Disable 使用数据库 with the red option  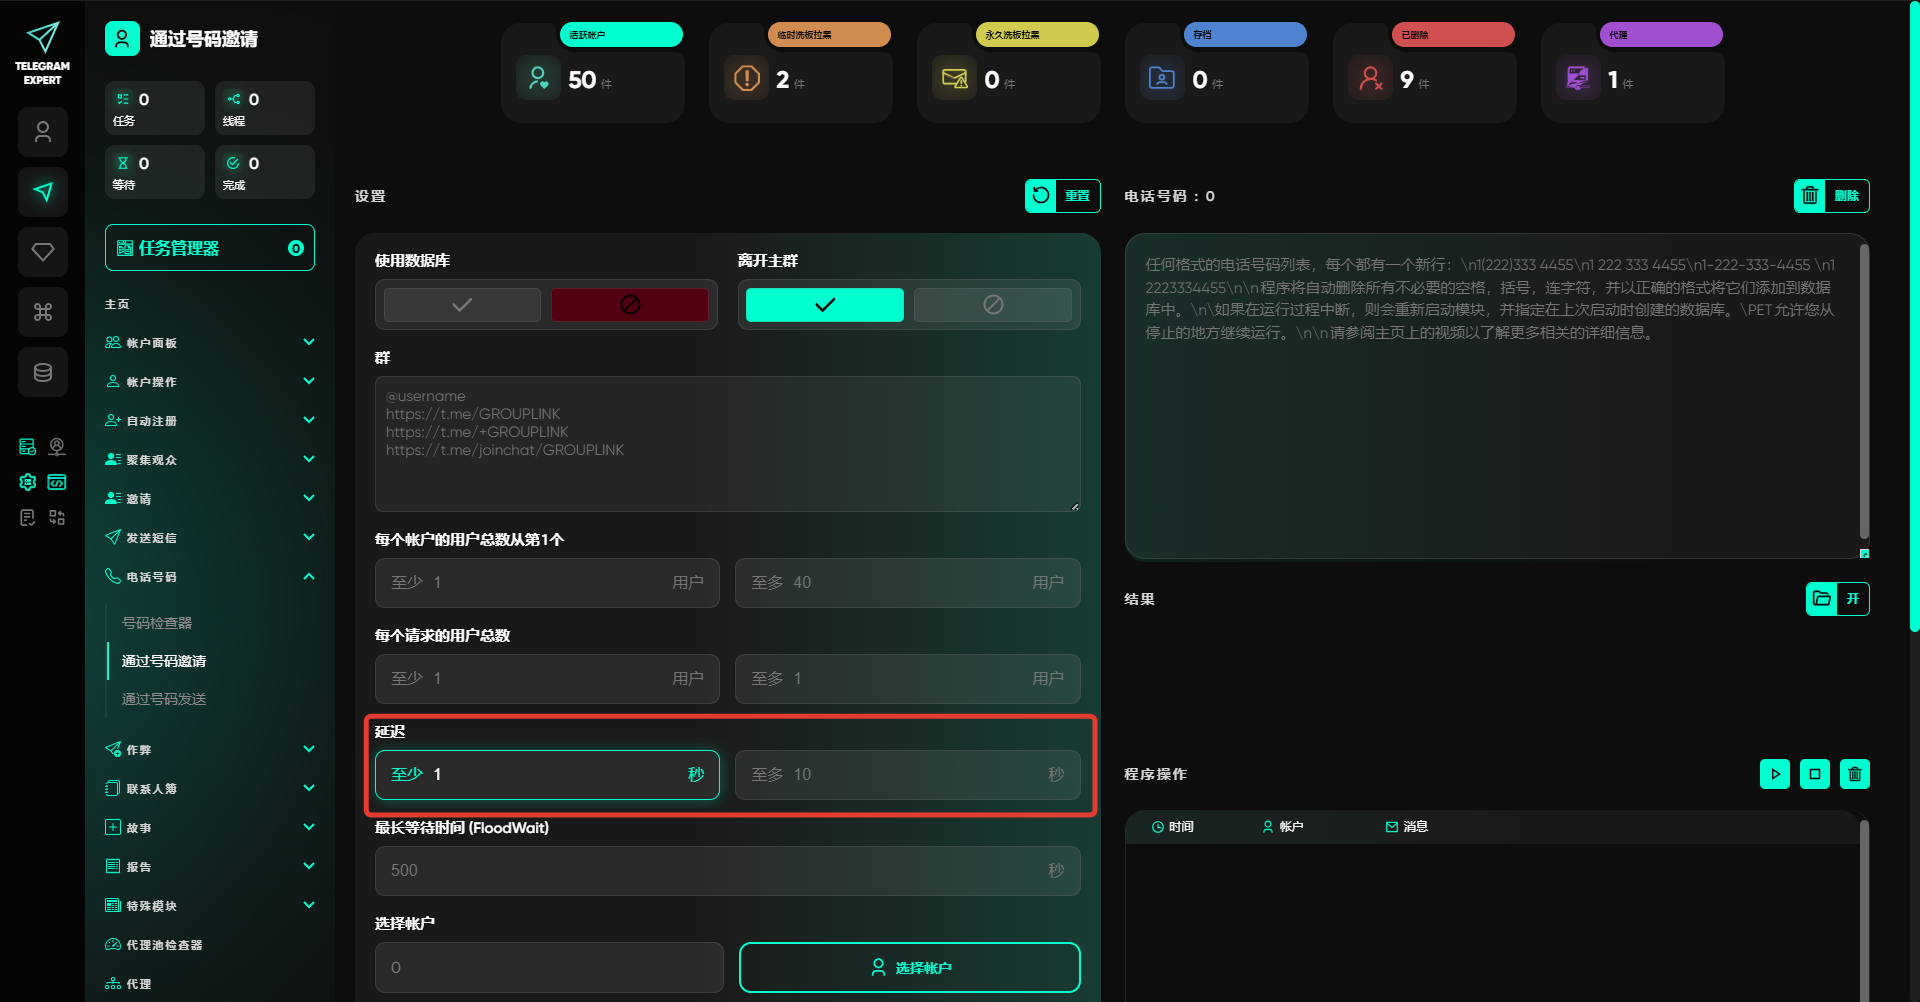tap(630, 305)
